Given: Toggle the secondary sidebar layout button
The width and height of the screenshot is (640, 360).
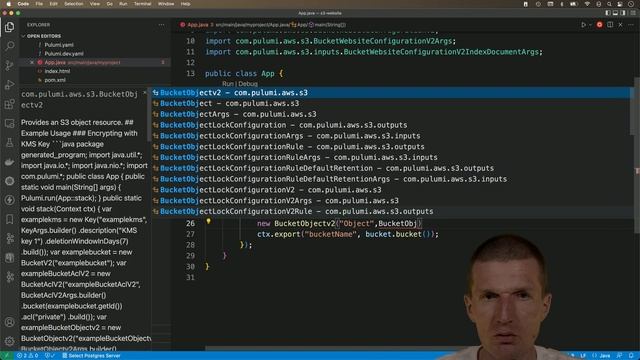Looking at the screenshot, I should tap(623, 13).
